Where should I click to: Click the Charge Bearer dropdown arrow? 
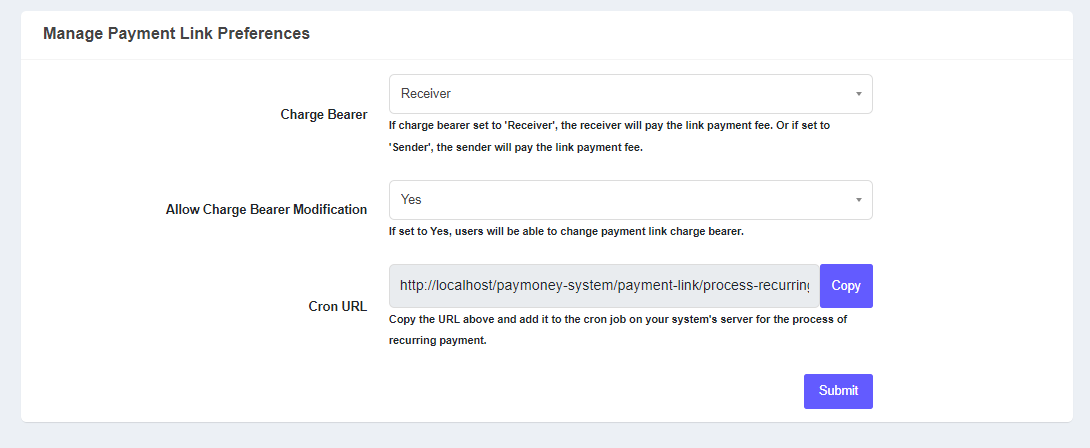click(x=858, y=94)
